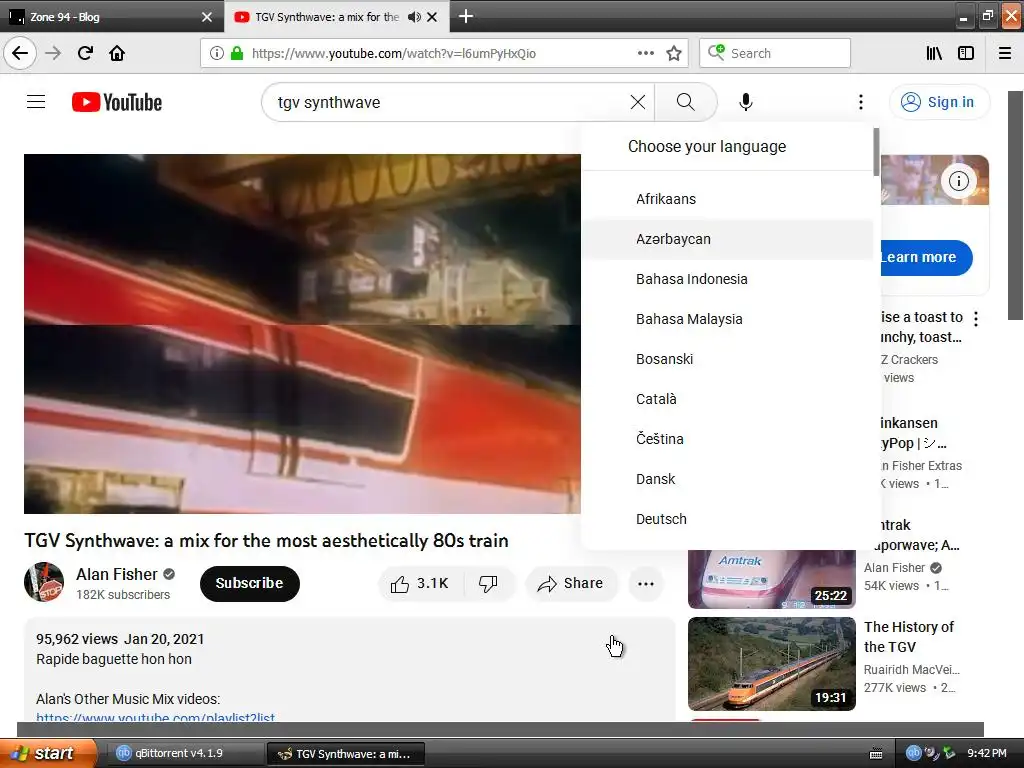Click the video player frame
The image size is (1024, 768).
[302, 334]
